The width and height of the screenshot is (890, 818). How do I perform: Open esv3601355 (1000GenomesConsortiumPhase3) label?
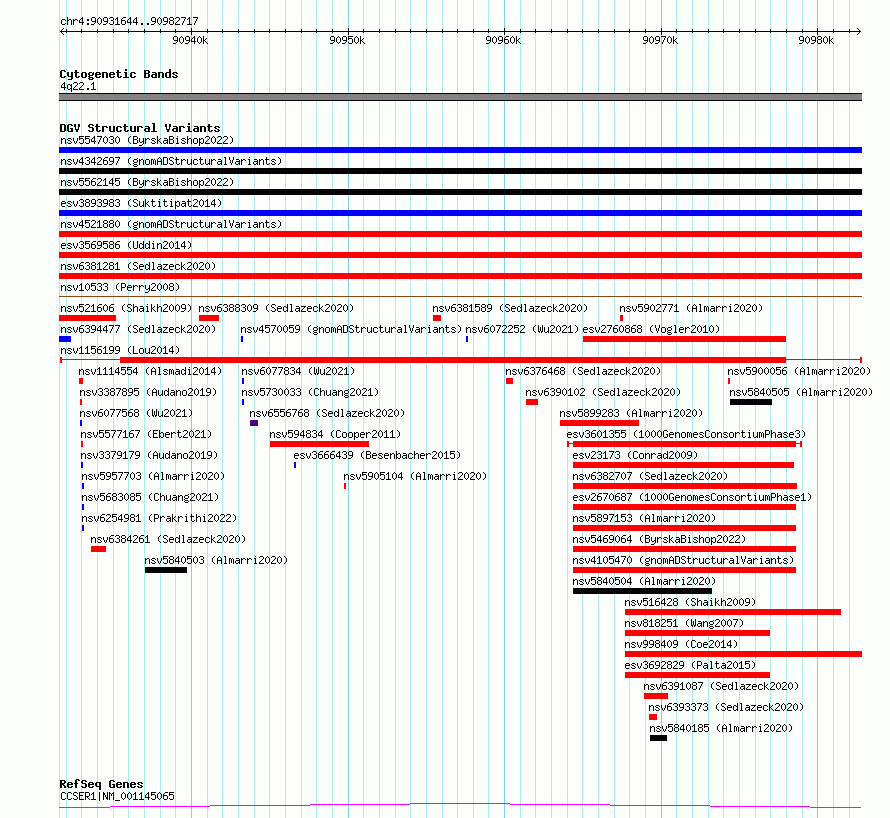click(x=686, y=434)
